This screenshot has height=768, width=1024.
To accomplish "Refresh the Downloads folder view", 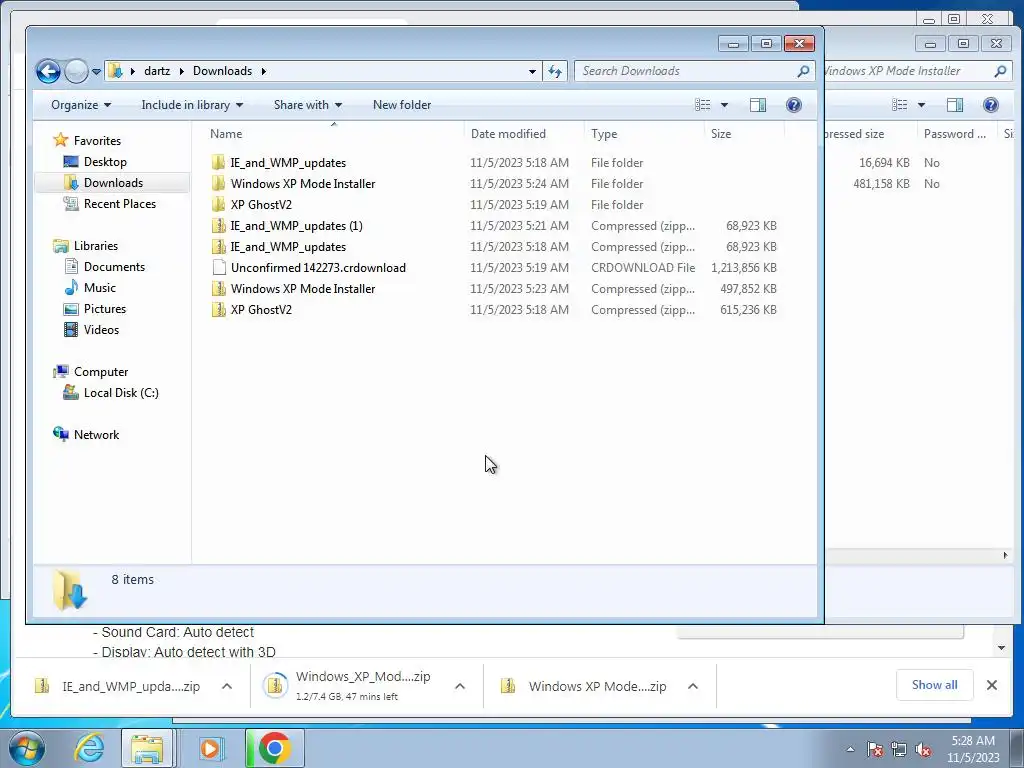I will click(x=554, y=71).
